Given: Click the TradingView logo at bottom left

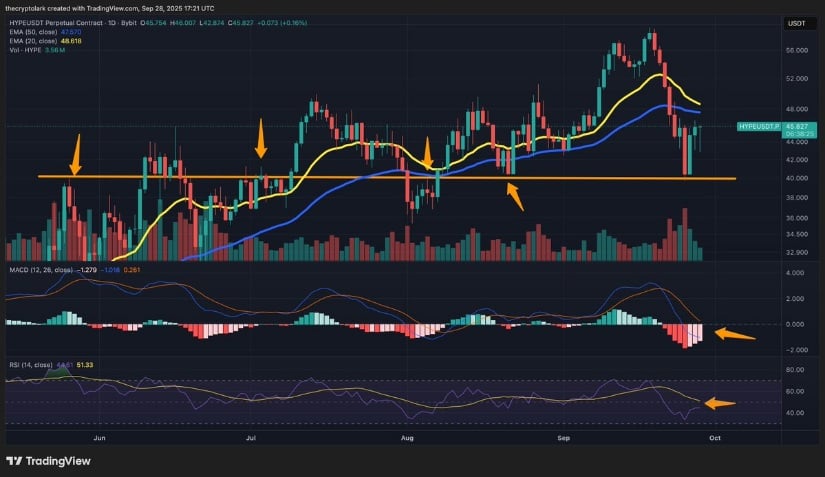Looking at the screenshot, I should 48,460.
